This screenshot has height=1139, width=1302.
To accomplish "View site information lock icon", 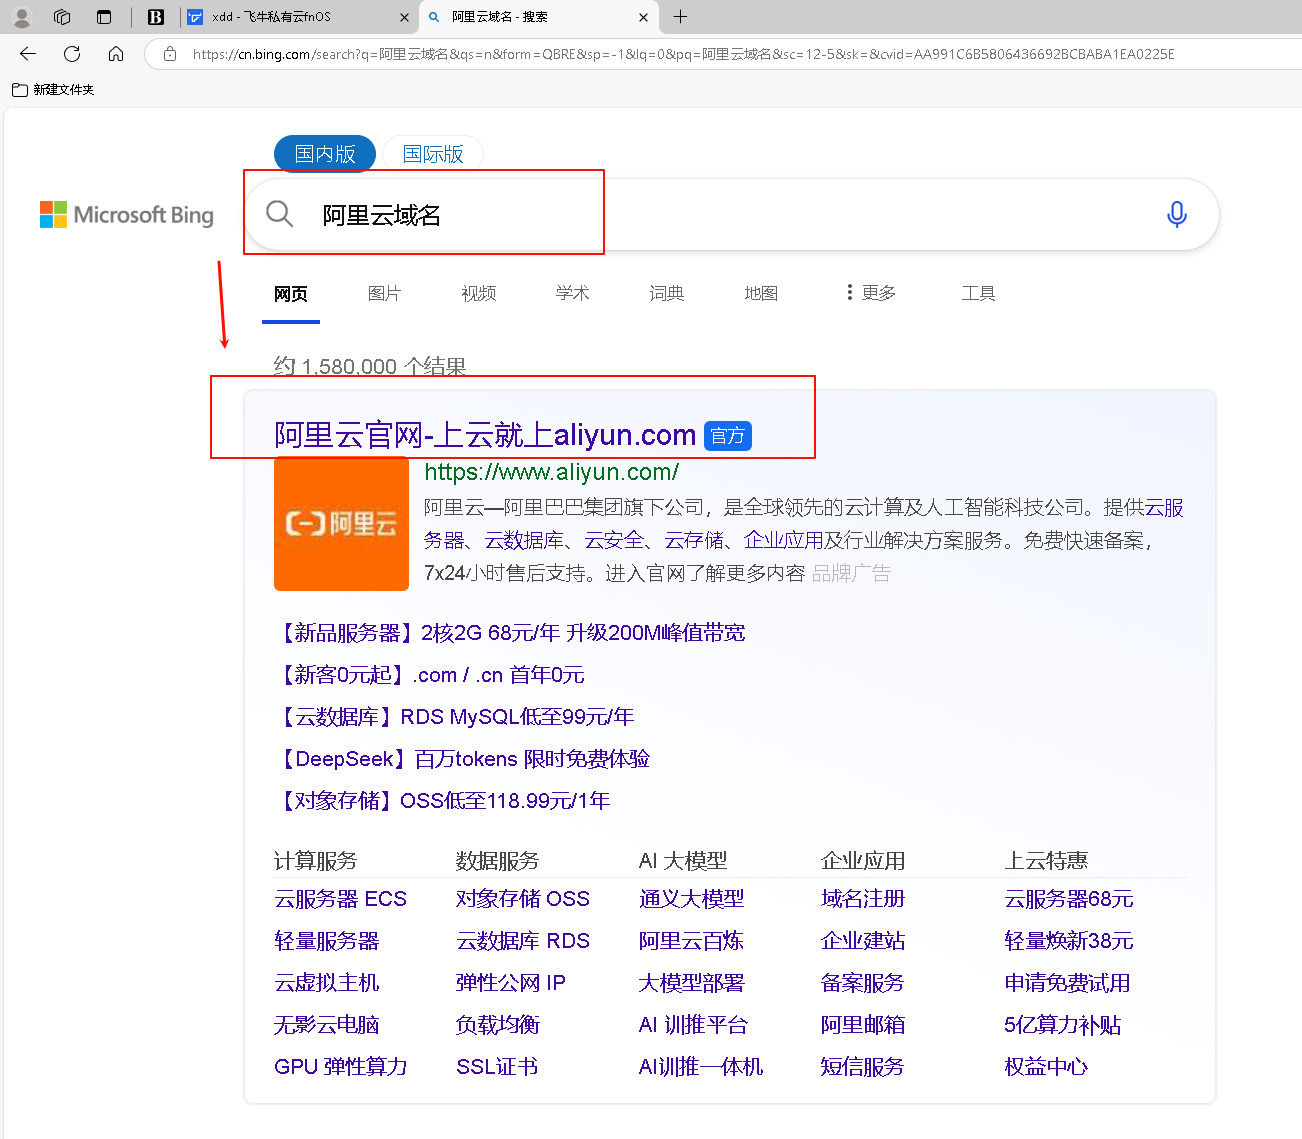I will click(170, 54).
